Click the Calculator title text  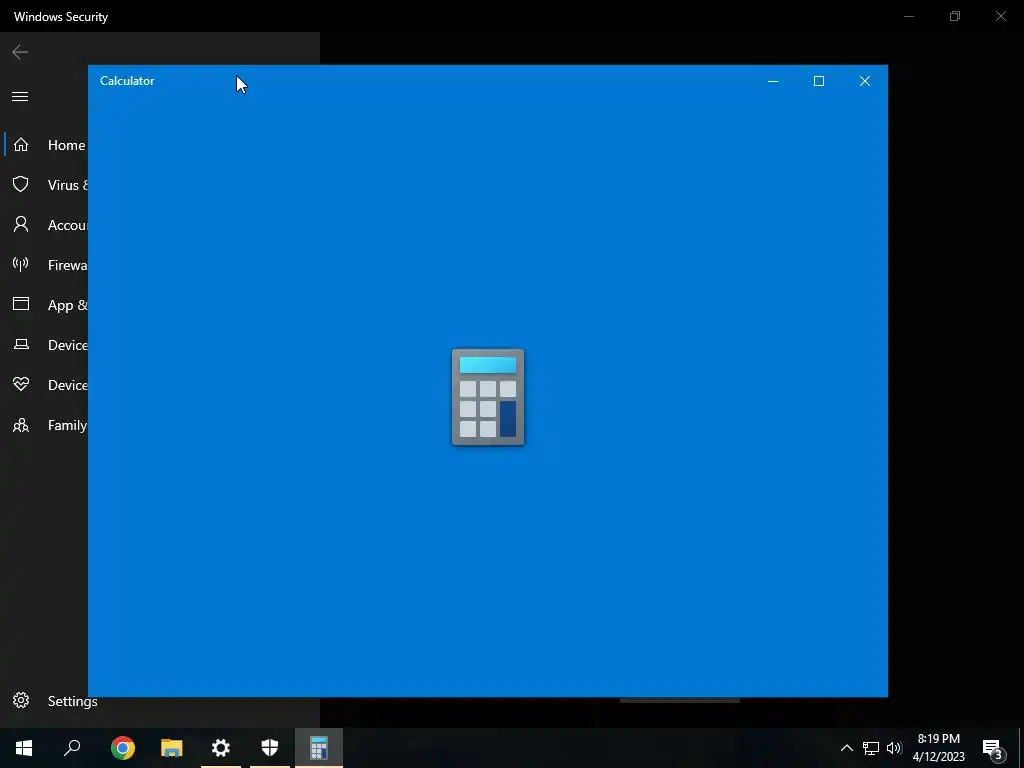click(x=127, y=81)
